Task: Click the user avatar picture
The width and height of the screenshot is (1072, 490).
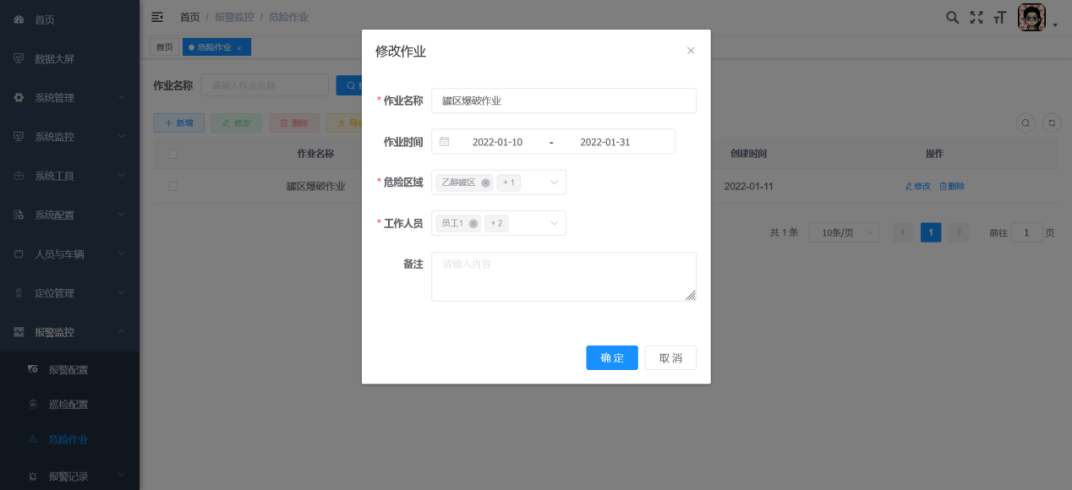Action: pyautogui.click(x=1032, y=17)
